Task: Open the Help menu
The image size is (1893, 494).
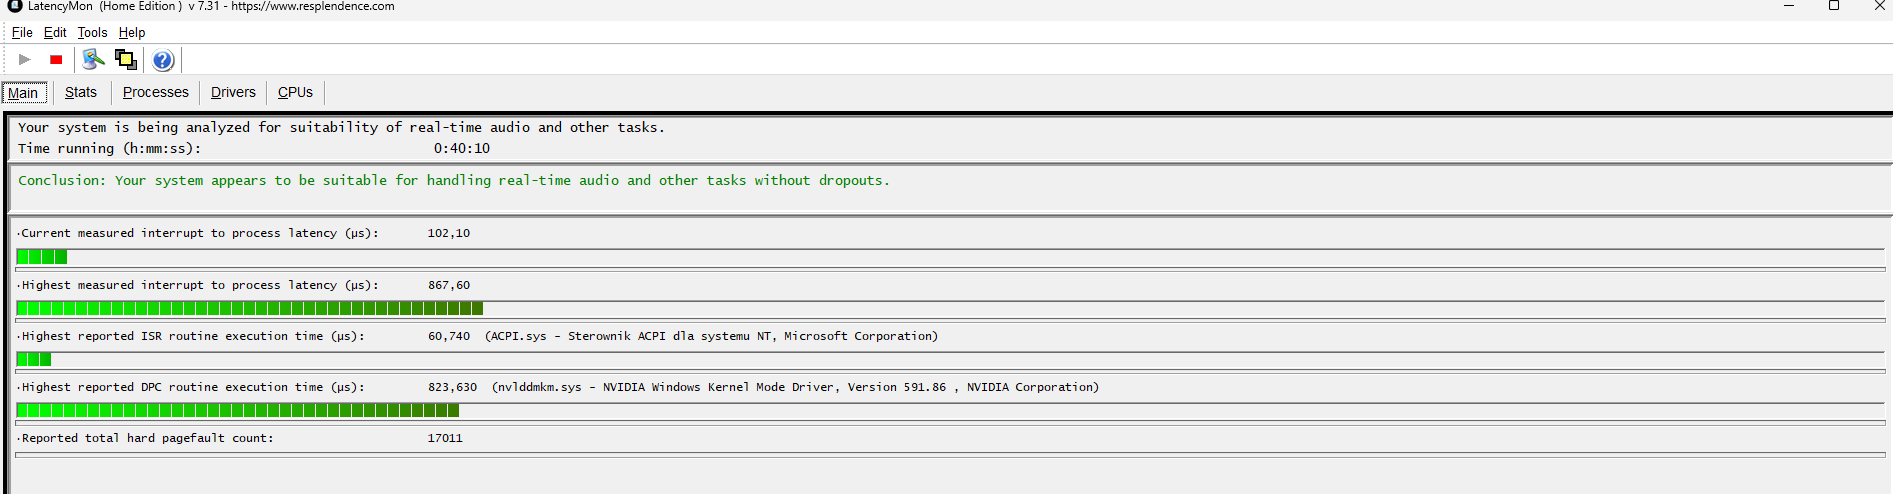Action: pyautogui.click(x=132, y=32)
